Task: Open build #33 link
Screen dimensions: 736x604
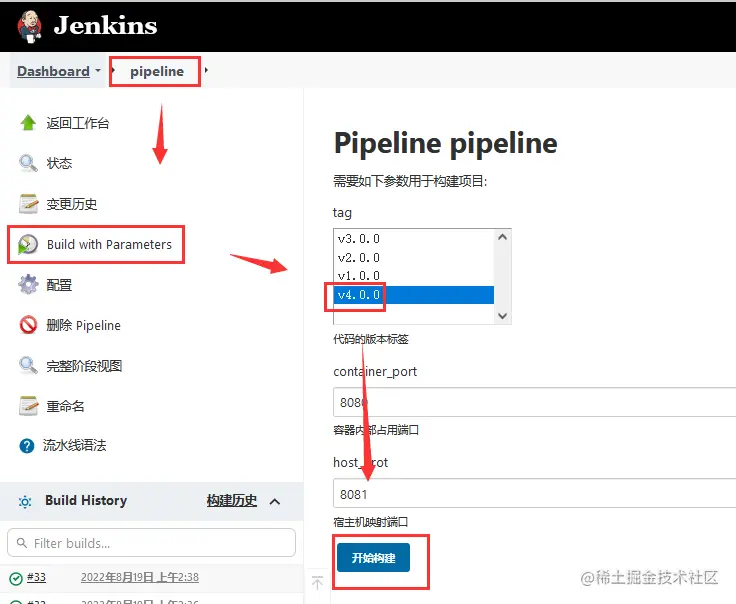Action: point(36,577)
